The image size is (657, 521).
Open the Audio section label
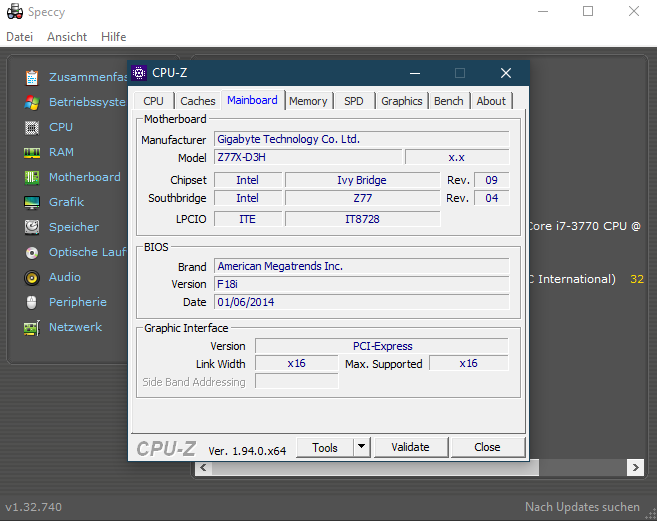[x=65, y=277]
